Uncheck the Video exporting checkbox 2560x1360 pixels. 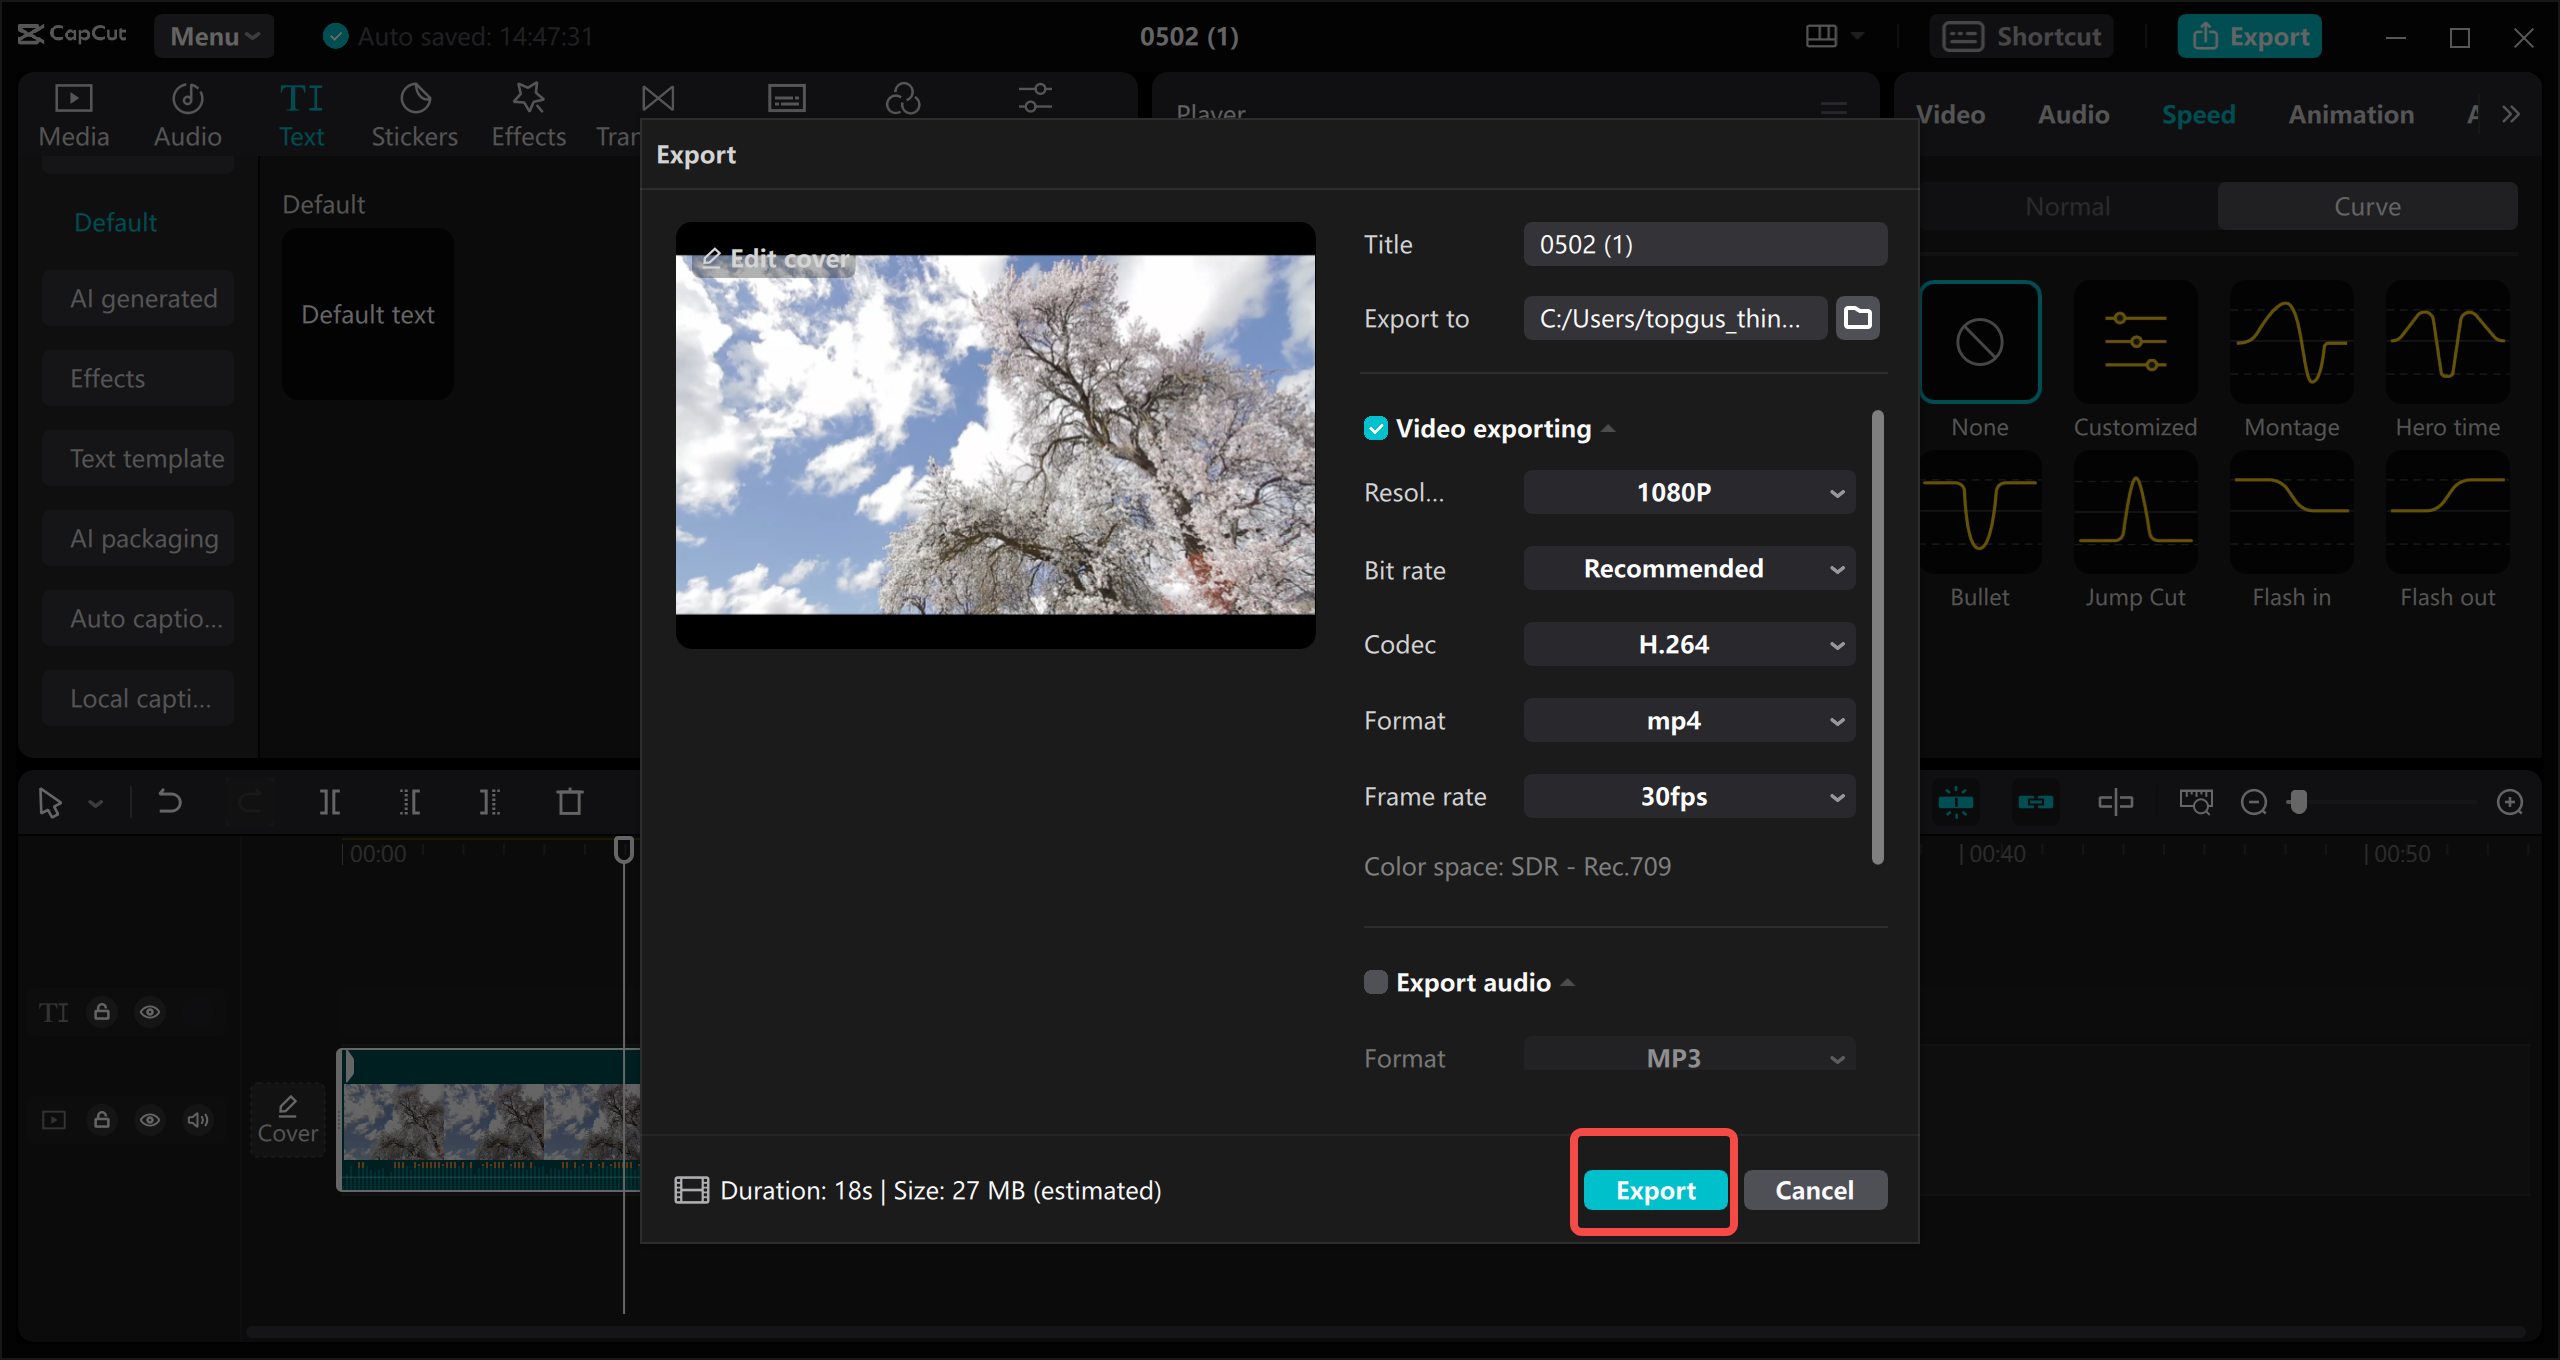click(1376, 428)
